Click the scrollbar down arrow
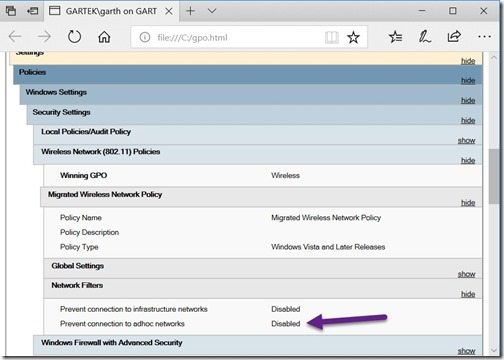The height and width of the screenshot is (360, 504). pyautogui.click(x=494, y=350)
